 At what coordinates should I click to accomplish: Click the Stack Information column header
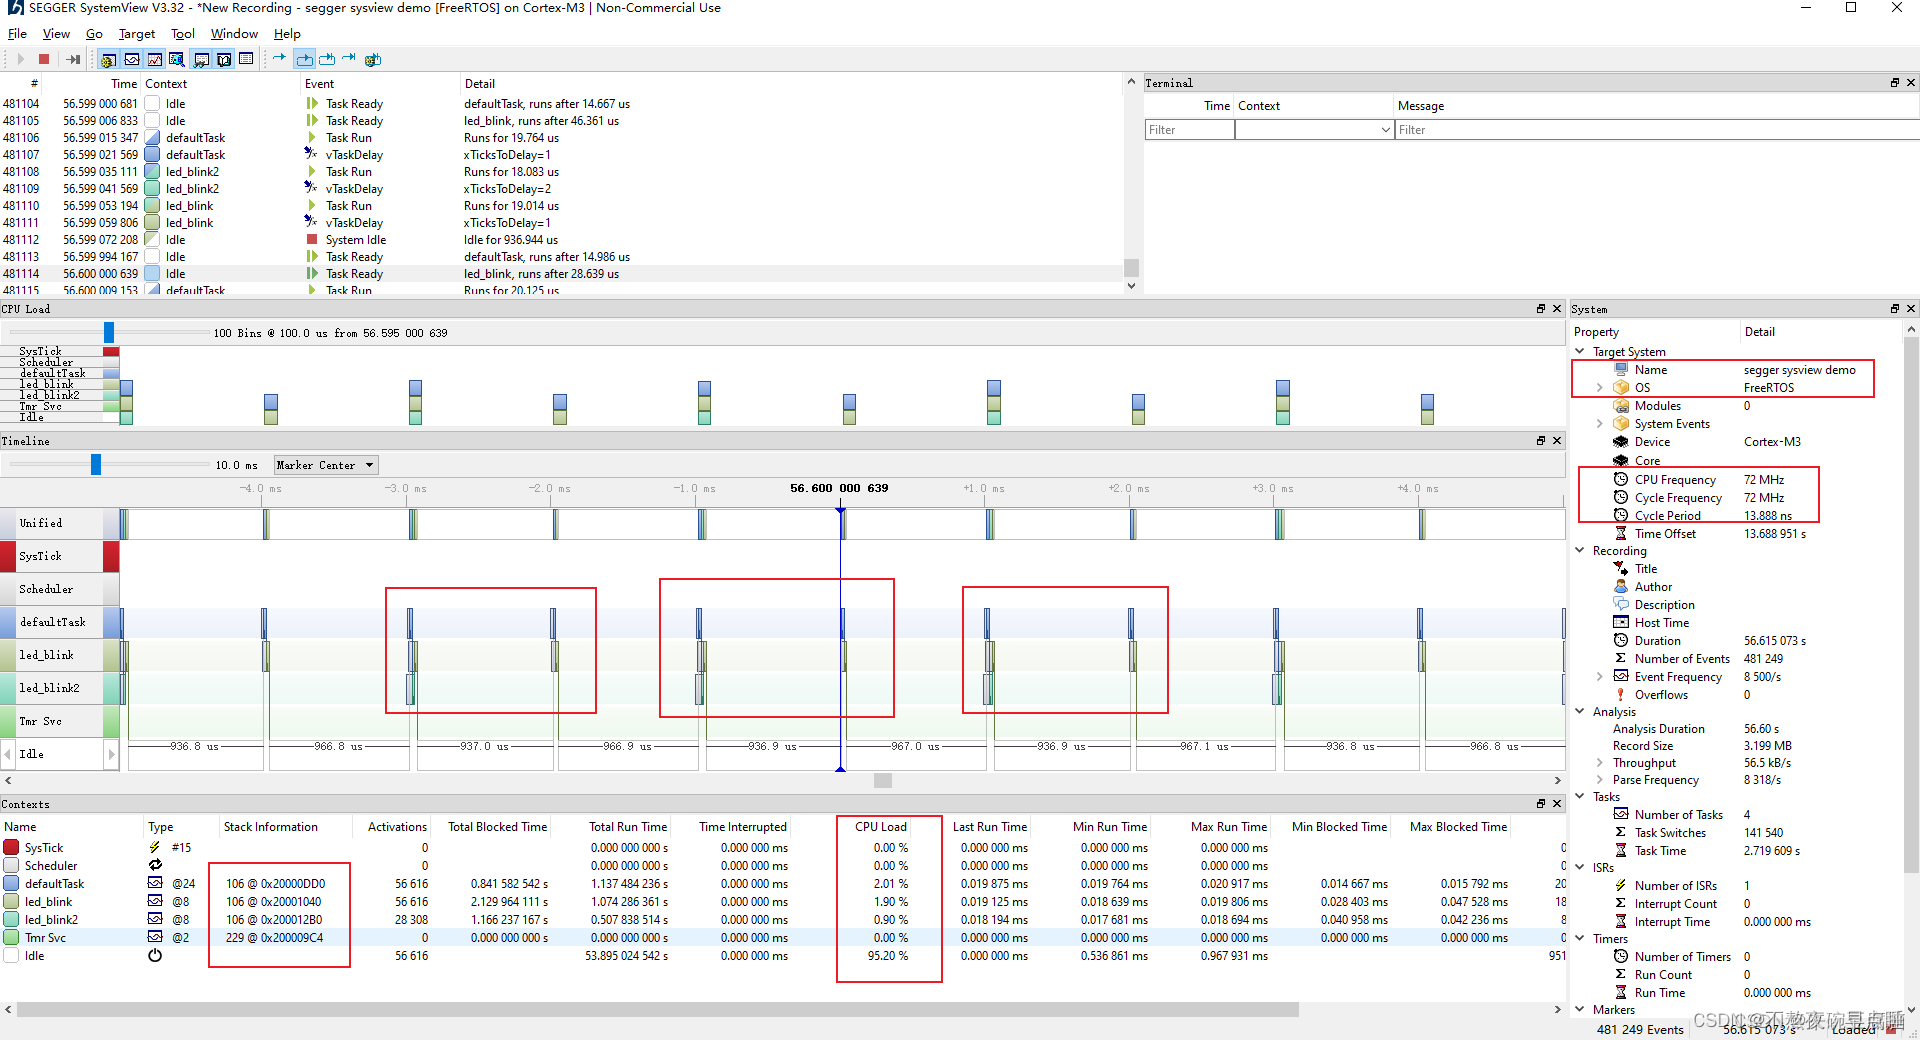(271, 827)
